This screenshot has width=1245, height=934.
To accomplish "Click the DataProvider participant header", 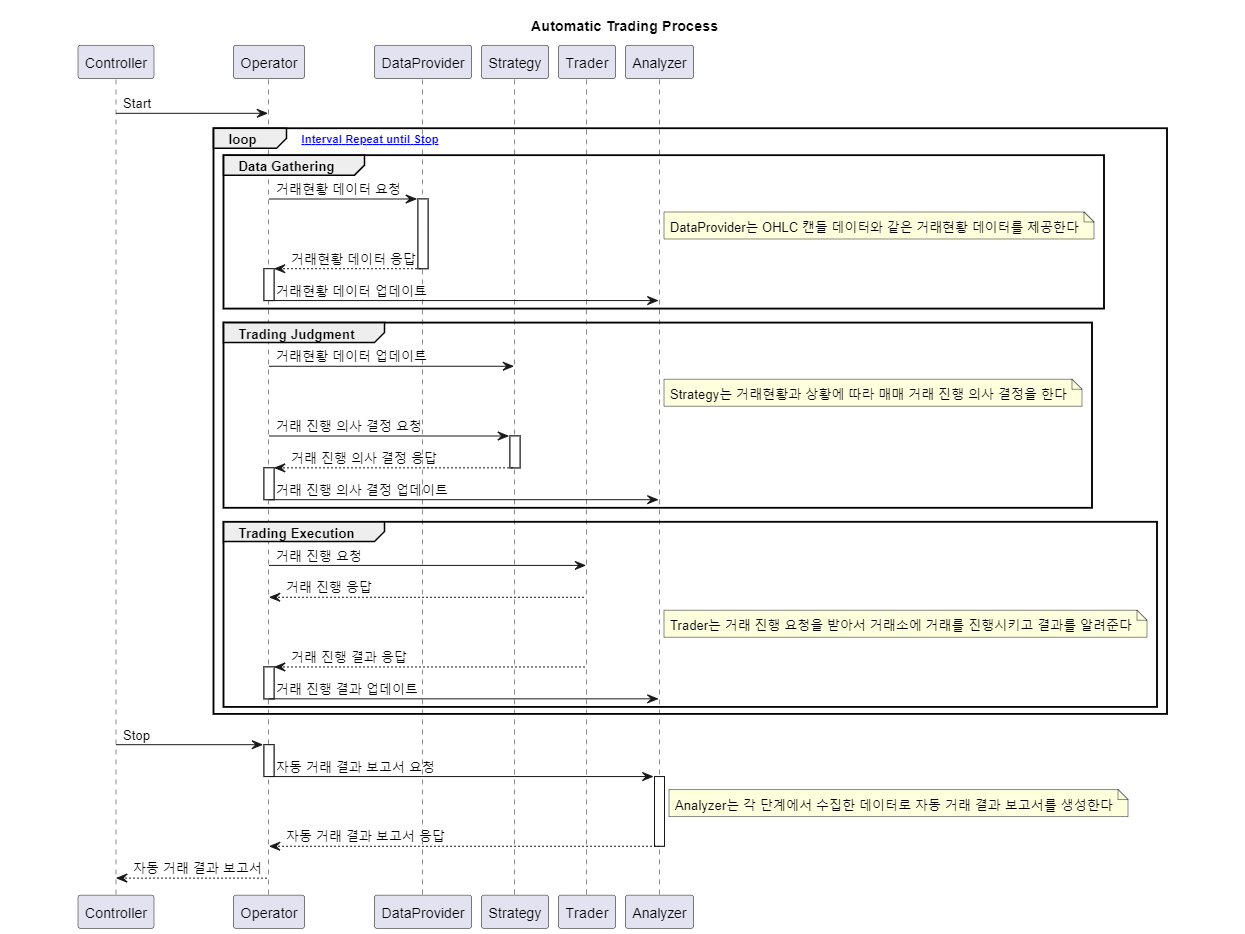I will 422,61.
